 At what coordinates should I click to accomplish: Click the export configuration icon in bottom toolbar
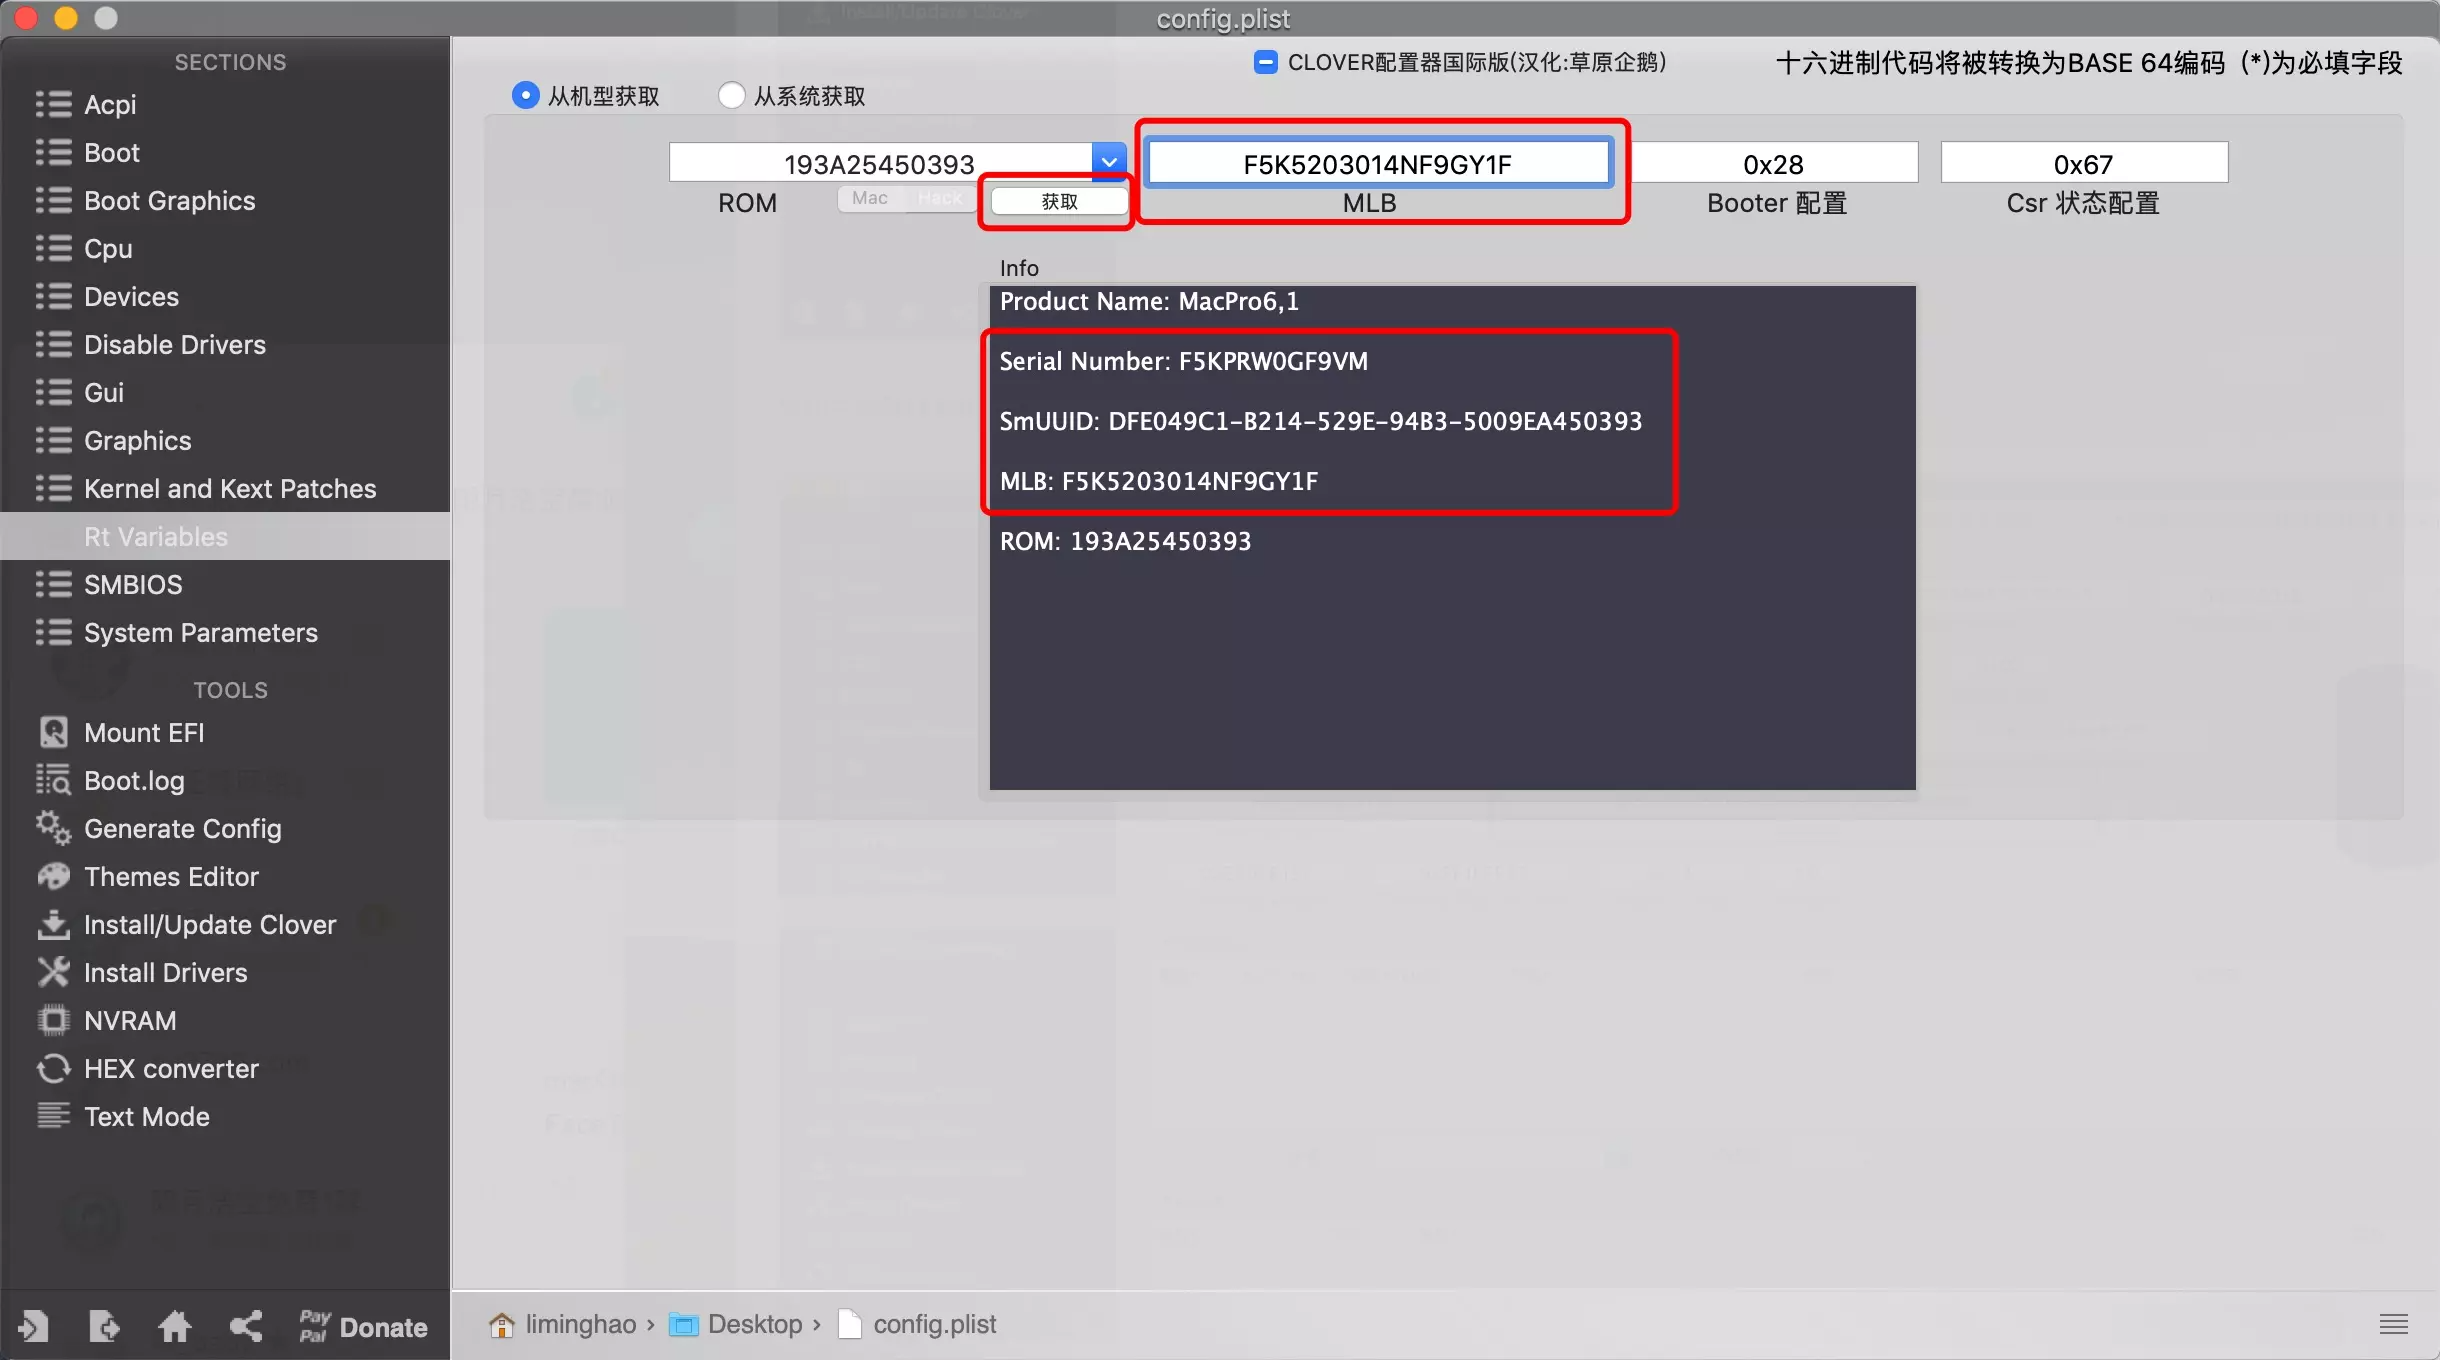click(x=103, y=1326)
